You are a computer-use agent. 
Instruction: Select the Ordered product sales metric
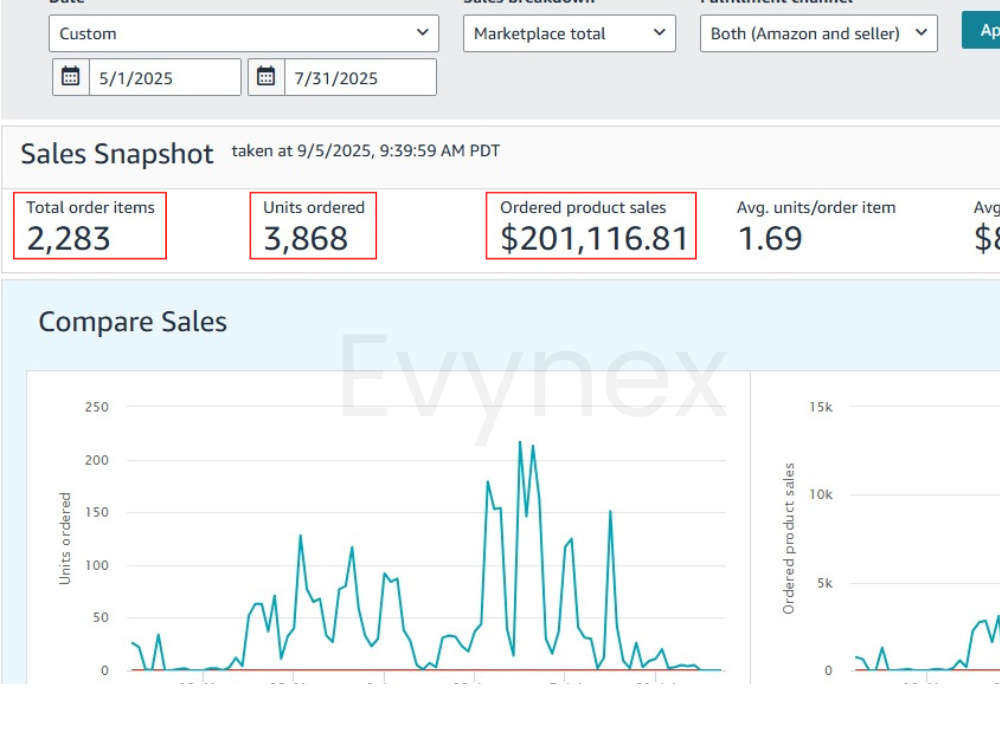591,226
